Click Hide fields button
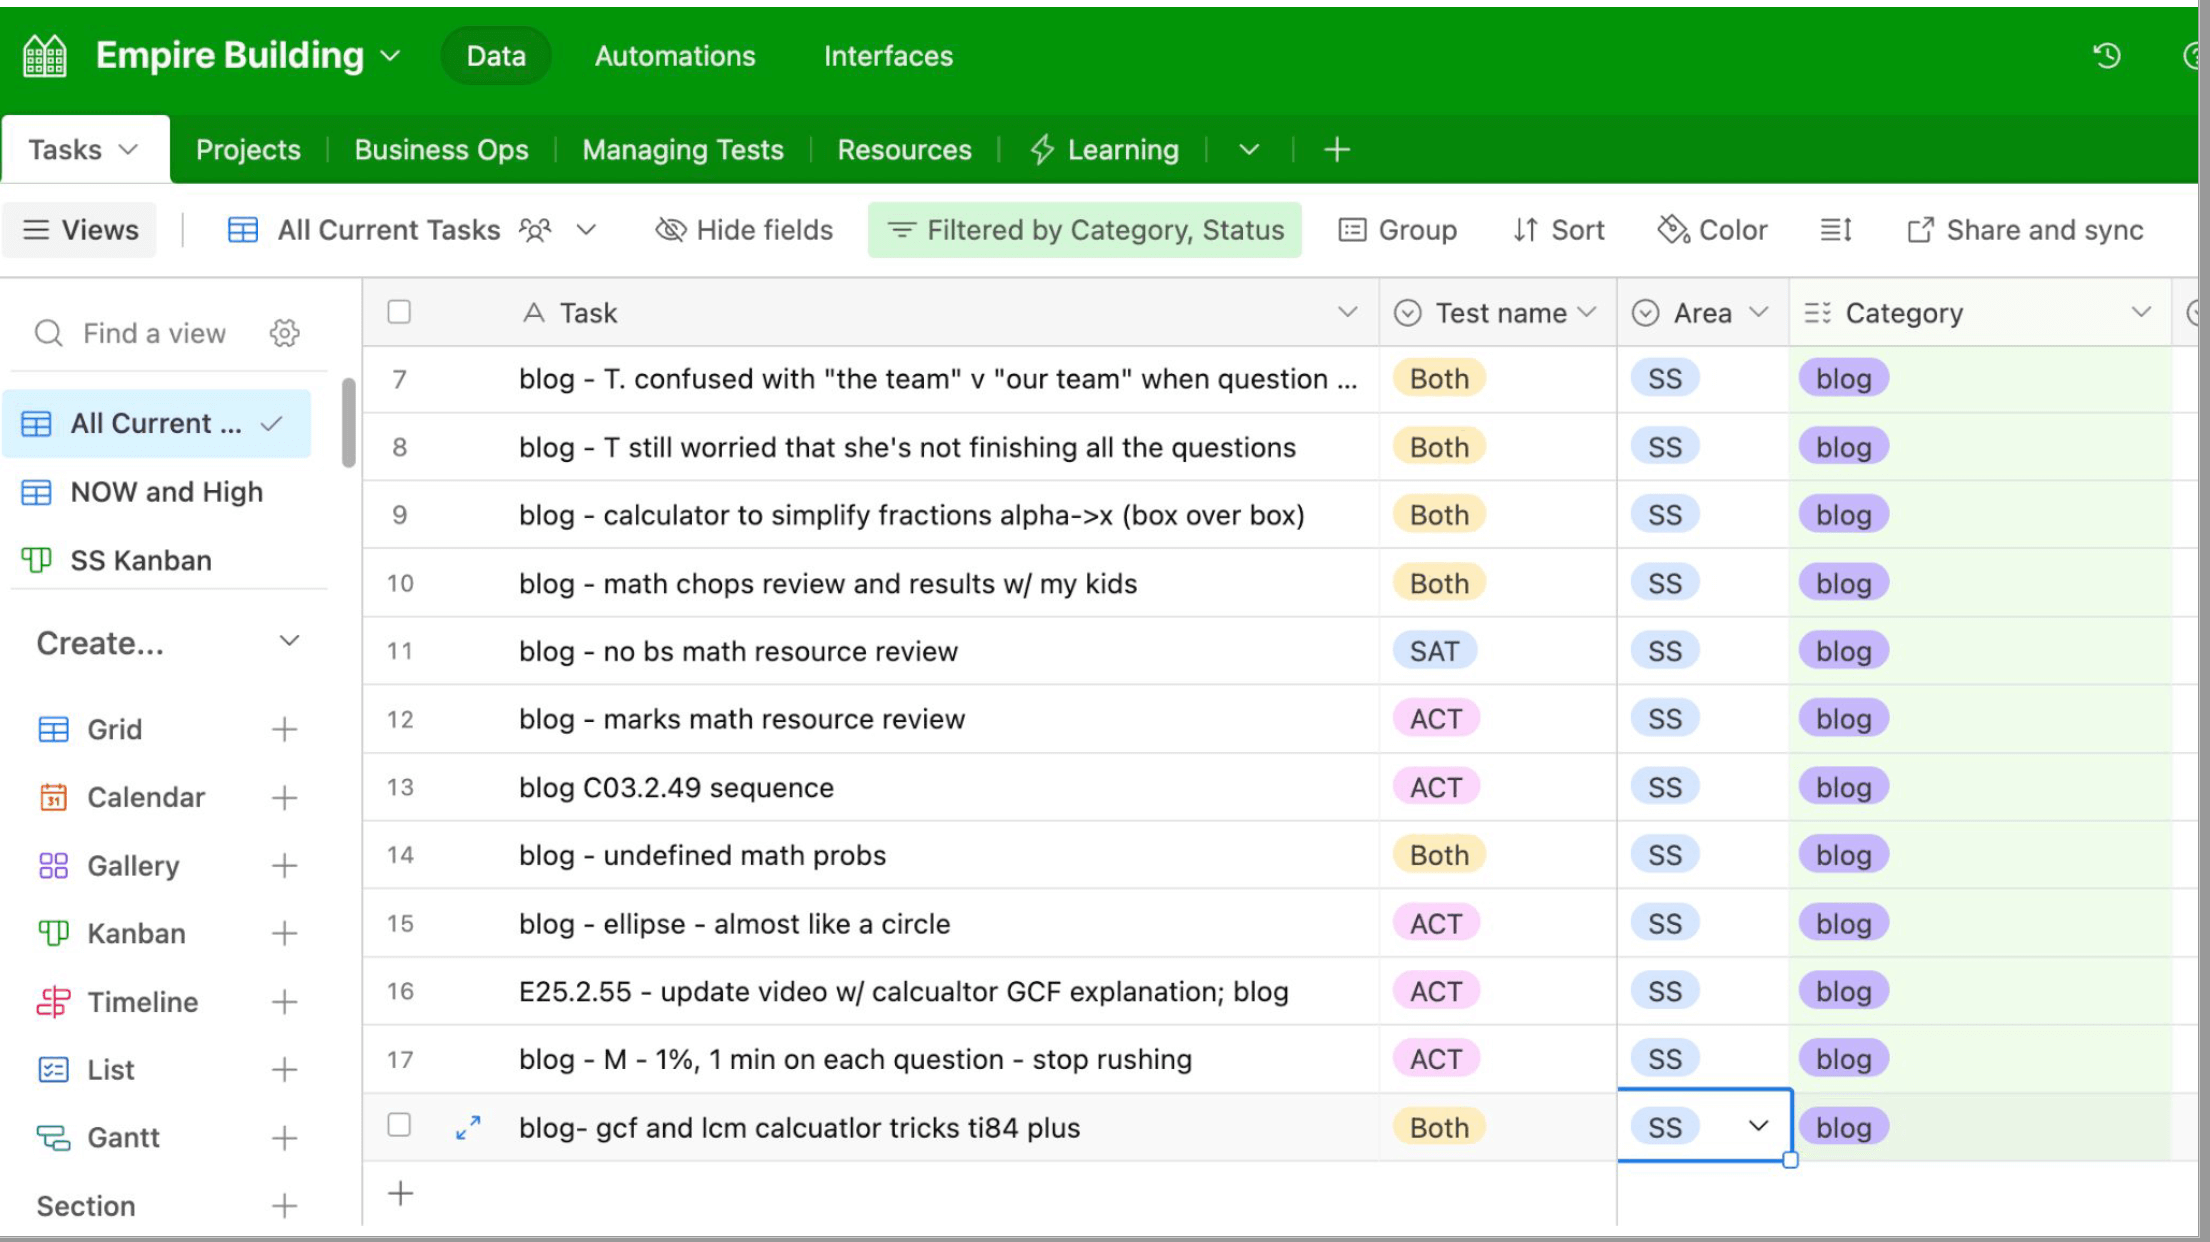 pyautogui.click(x=744, y=230)
